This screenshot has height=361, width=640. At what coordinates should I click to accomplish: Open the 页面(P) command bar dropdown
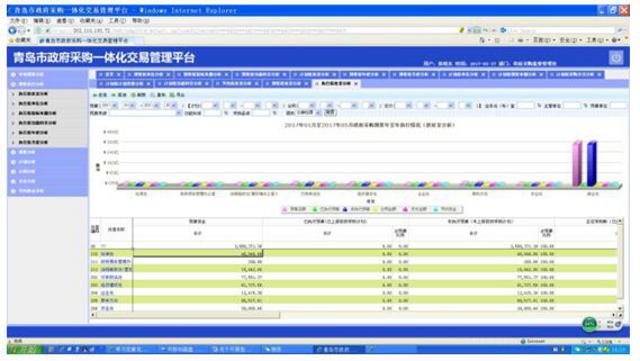point(544,40)
